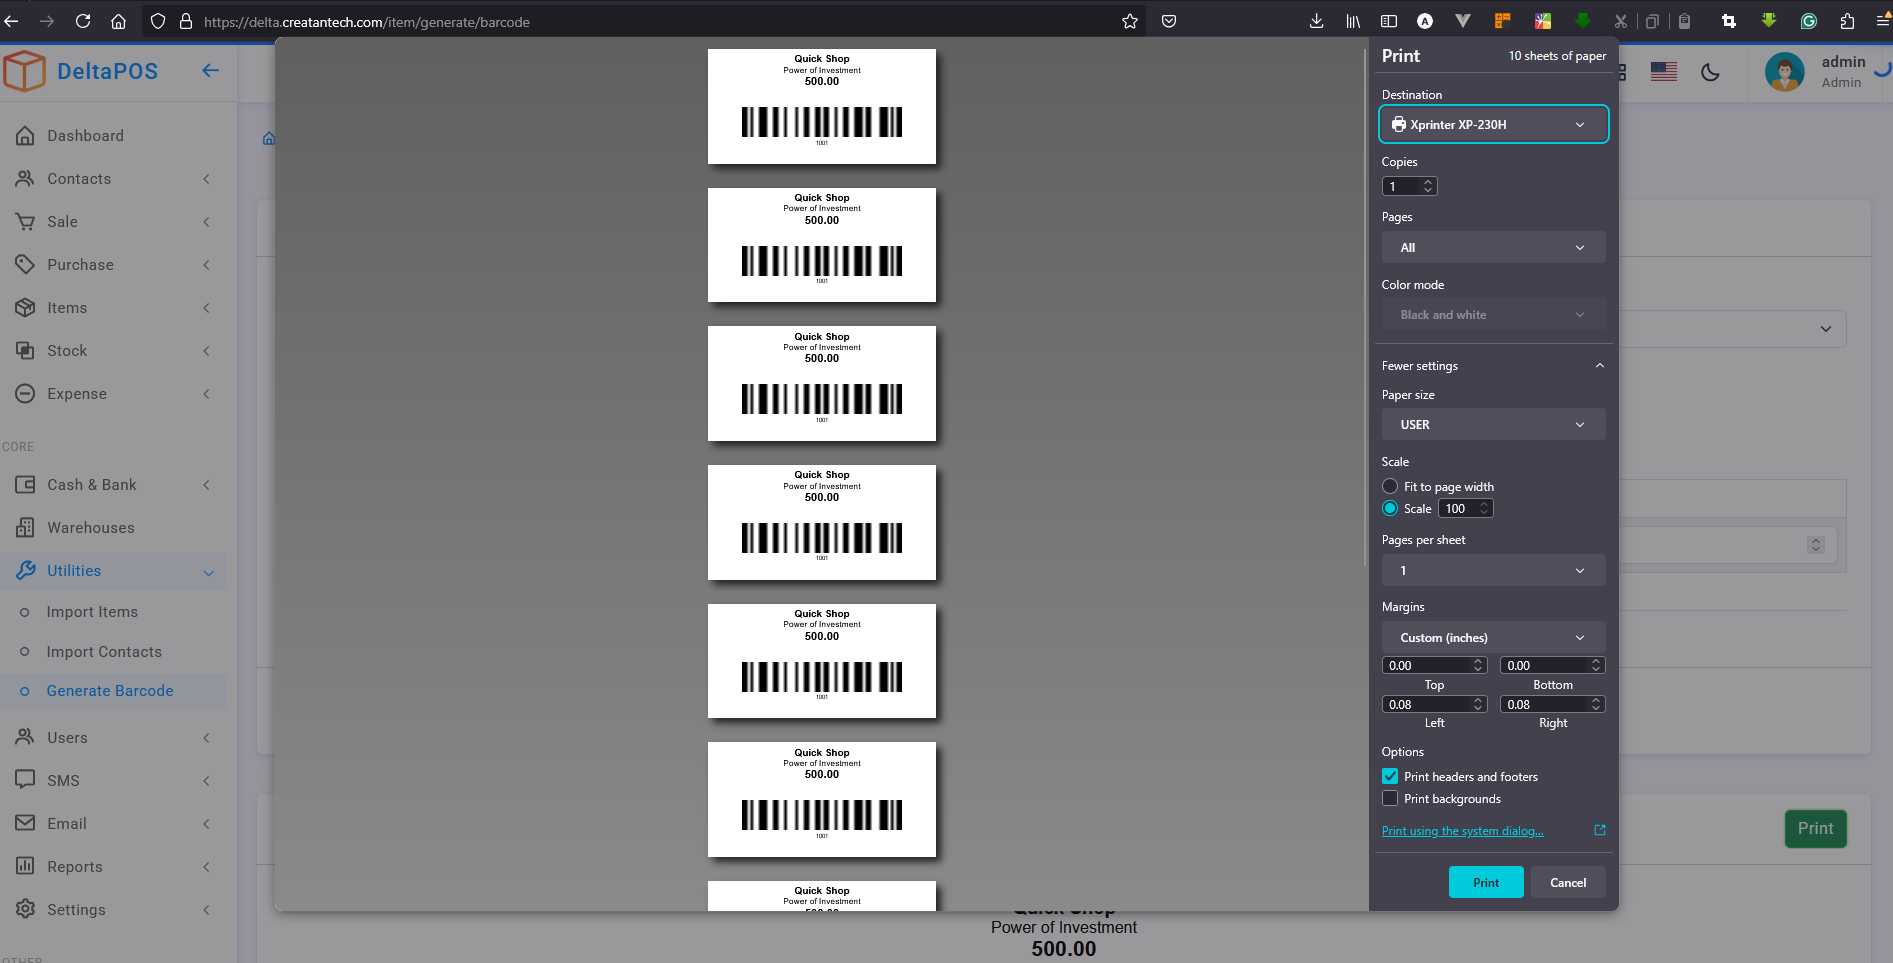This screenshot has height=963, width=1893.
Task: Open the Library bookshelf icon
Action: click(x=1353, y=21)
